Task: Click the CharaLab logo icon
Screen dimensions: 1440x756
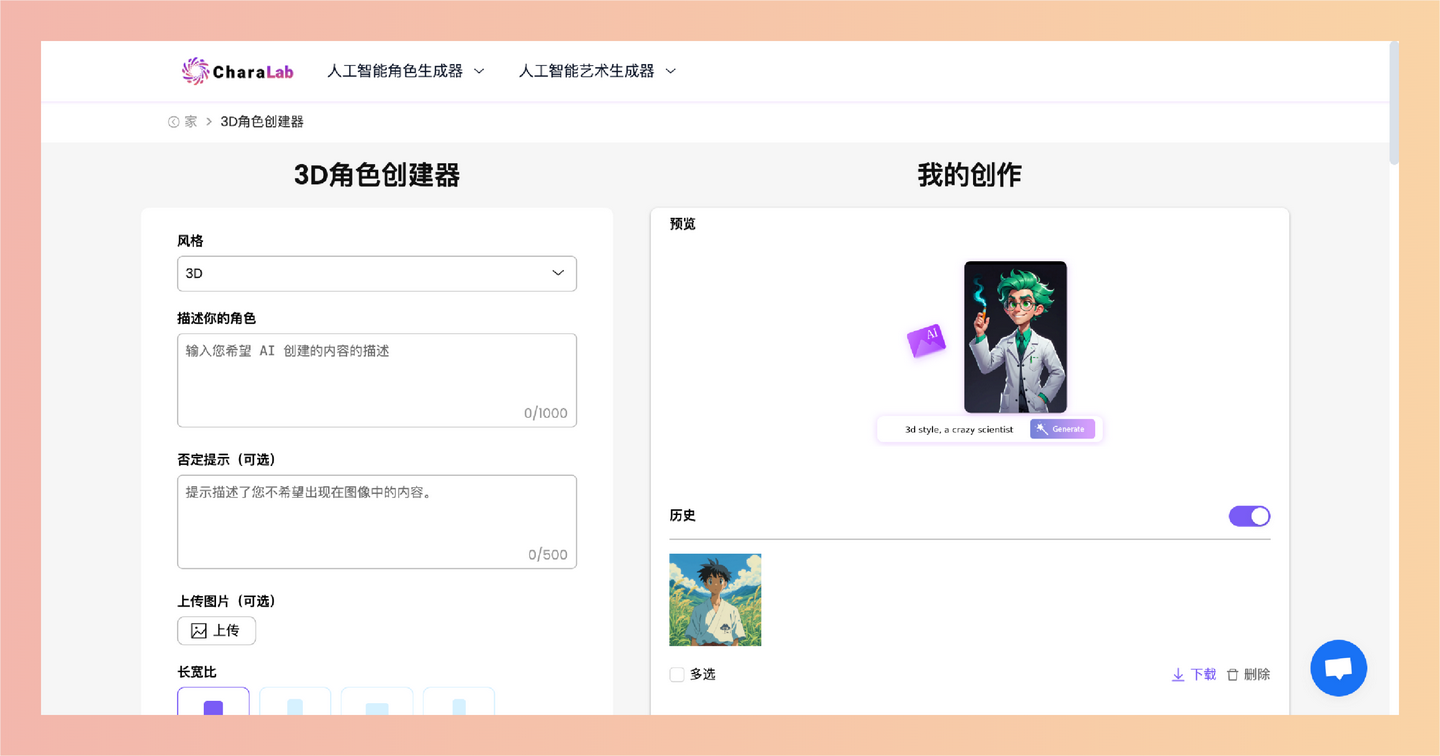Action: click(194, 70)
